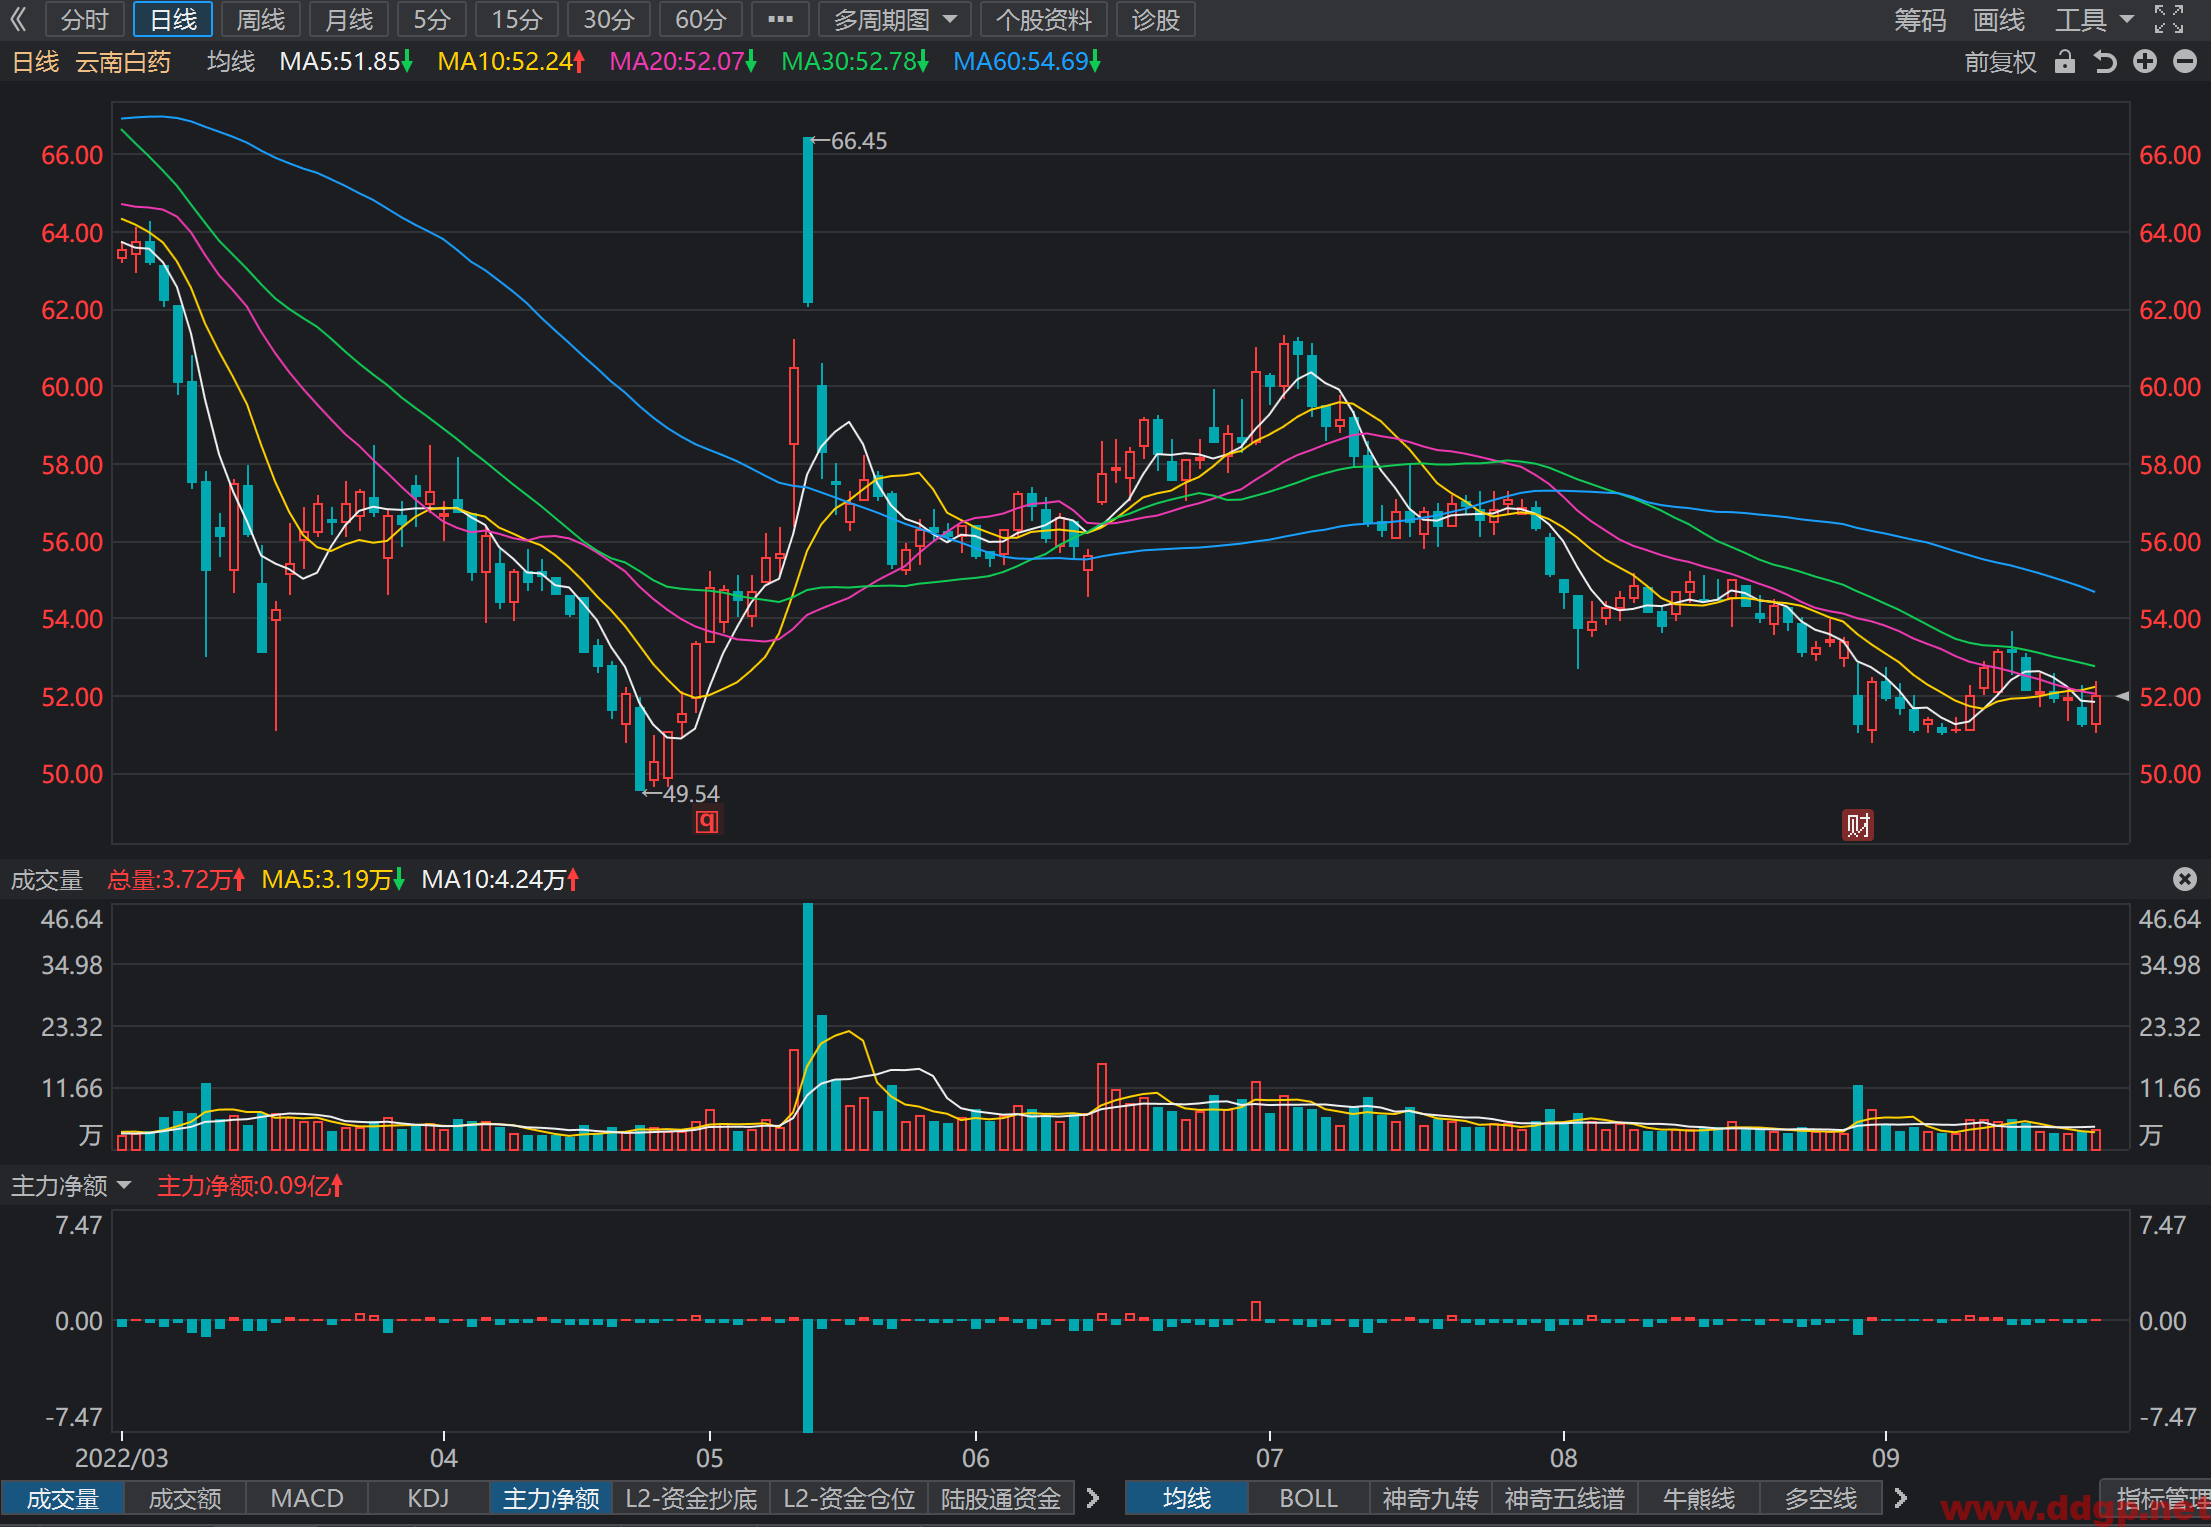Toggle the BOLL overlay indicator

tap(1308, 1498)
